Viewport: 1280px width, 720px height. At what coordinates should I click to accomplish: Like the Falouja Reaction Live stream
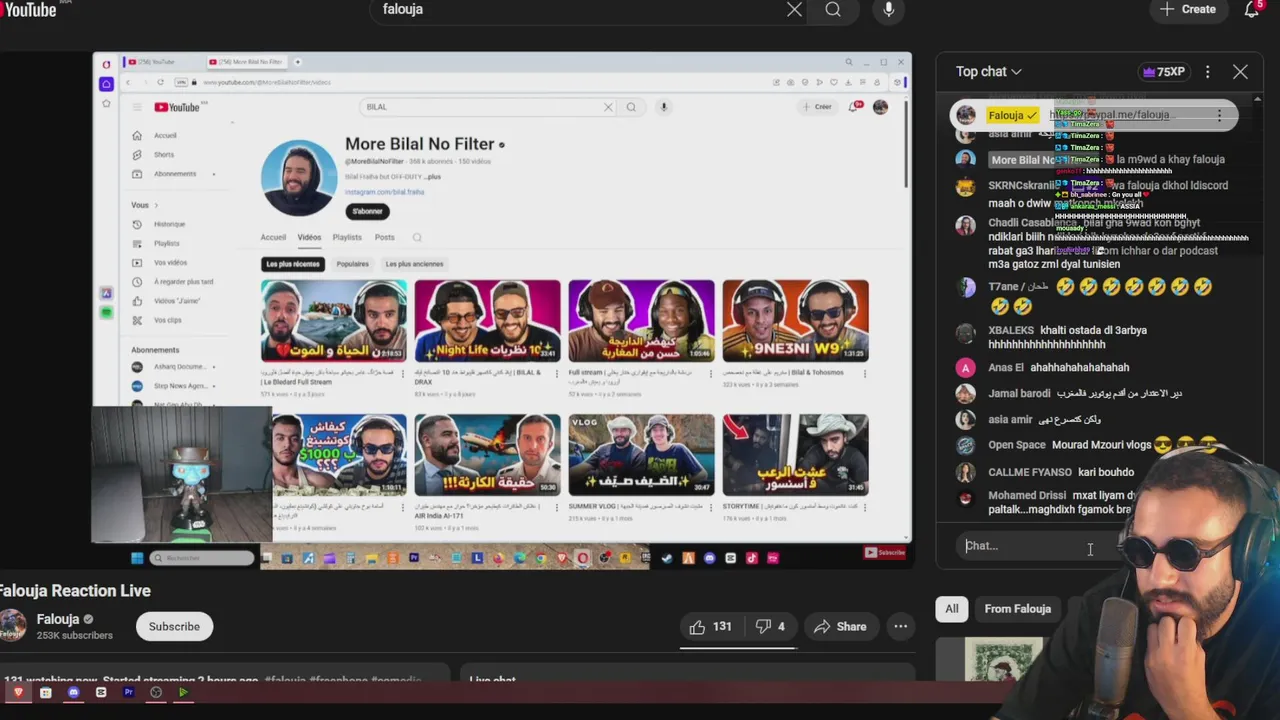711,627
